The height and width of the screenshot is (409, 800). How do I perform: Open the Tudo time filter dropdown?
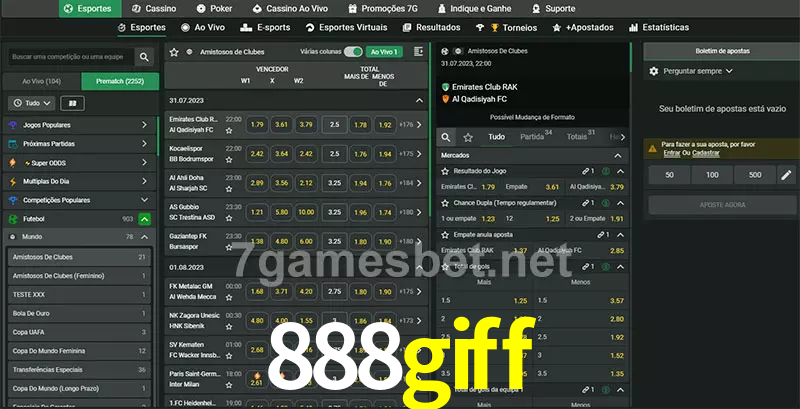(x=32, y=104)
